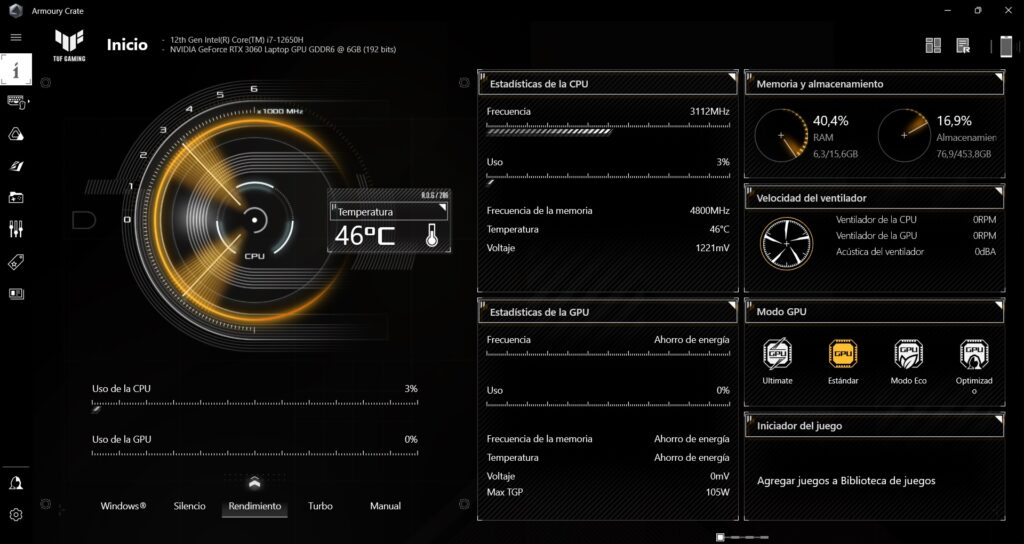Click Acústica del ventilador label
The width and height of the screenshot is (1024, 544).
[880, 251]
